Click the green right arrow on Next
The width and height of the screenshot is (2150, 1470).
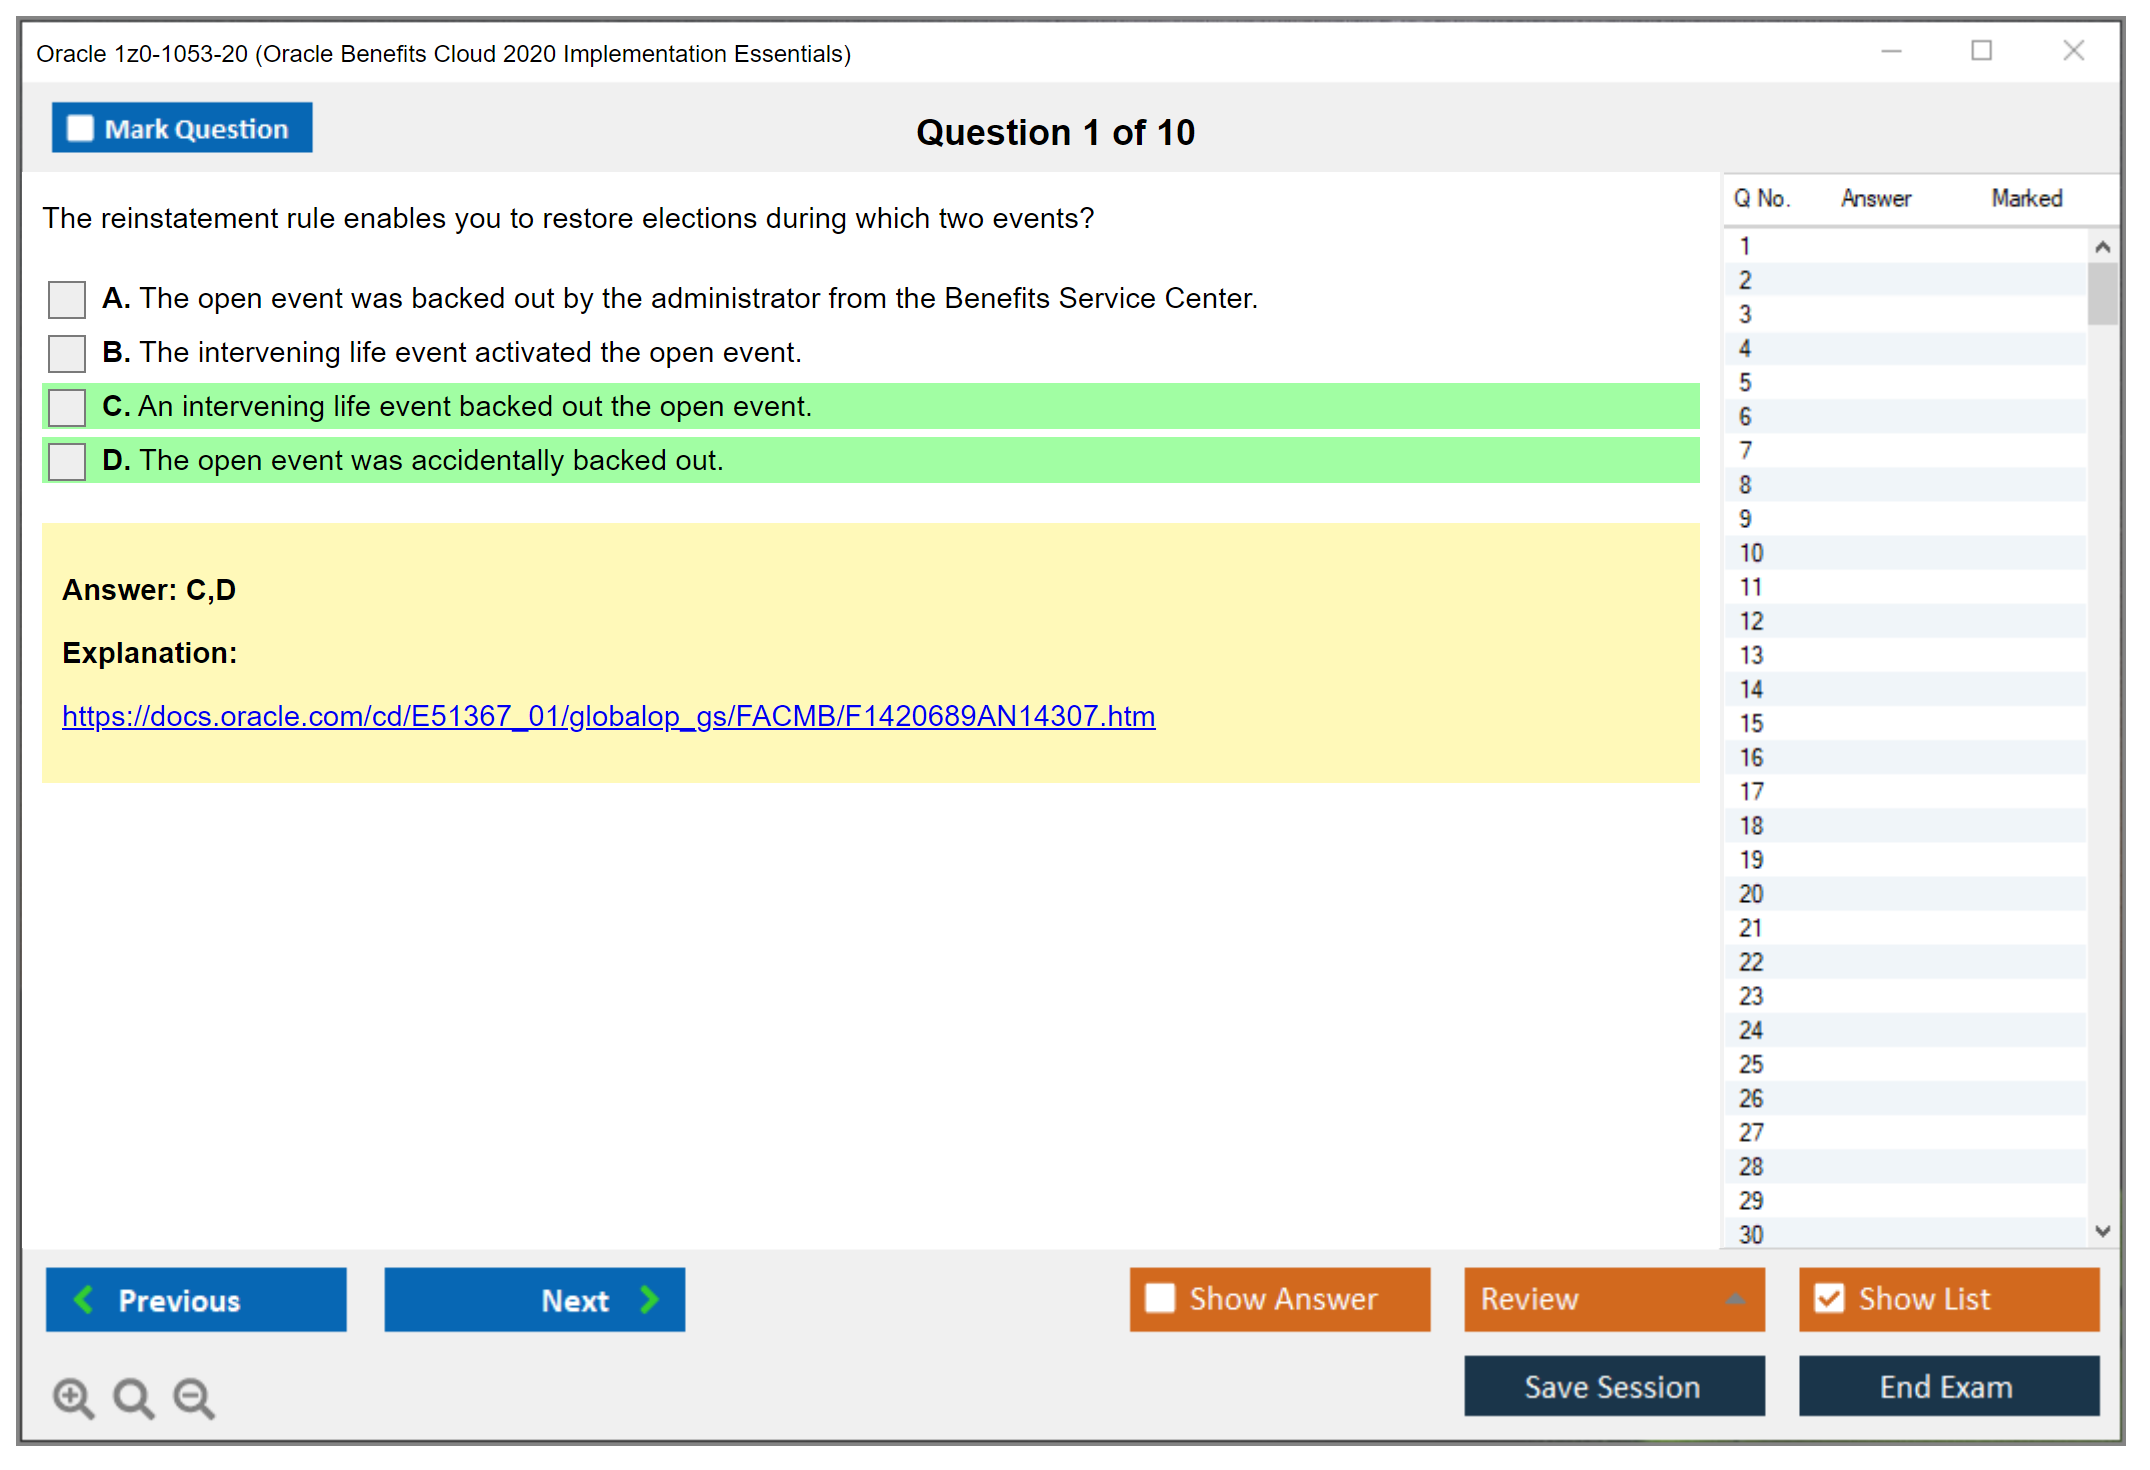point(649,1300)
